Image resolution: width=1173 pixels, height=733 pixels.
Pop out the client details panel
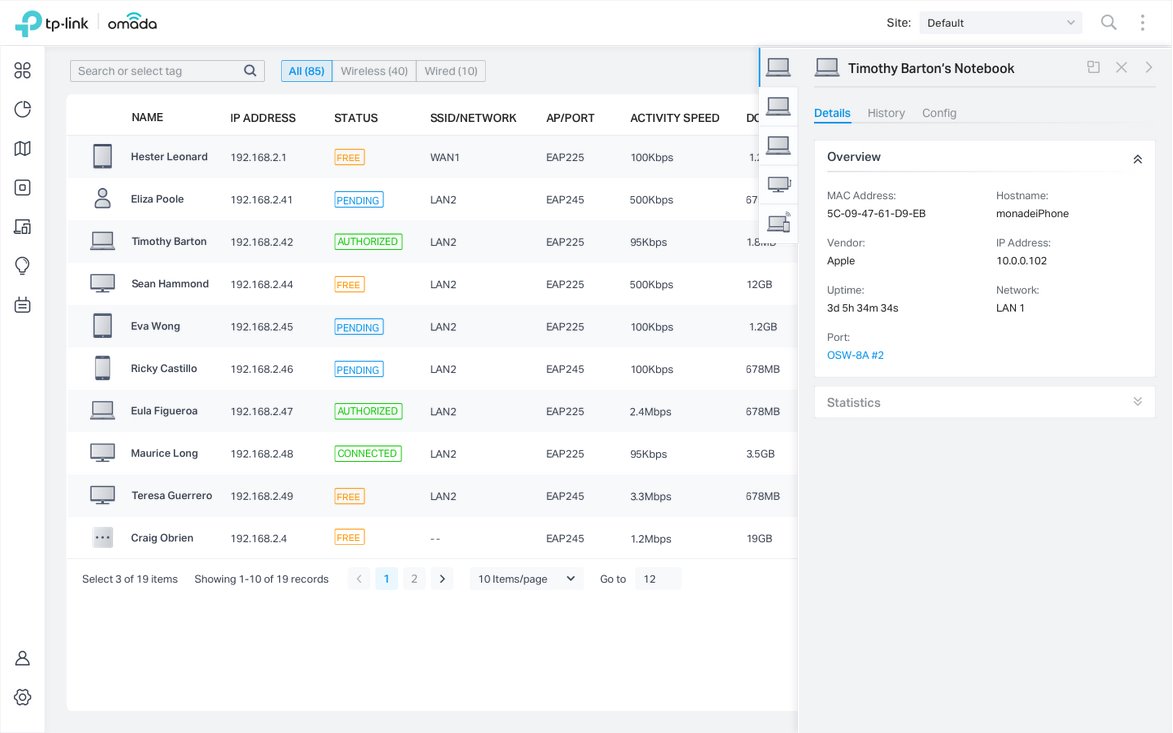1093,67
